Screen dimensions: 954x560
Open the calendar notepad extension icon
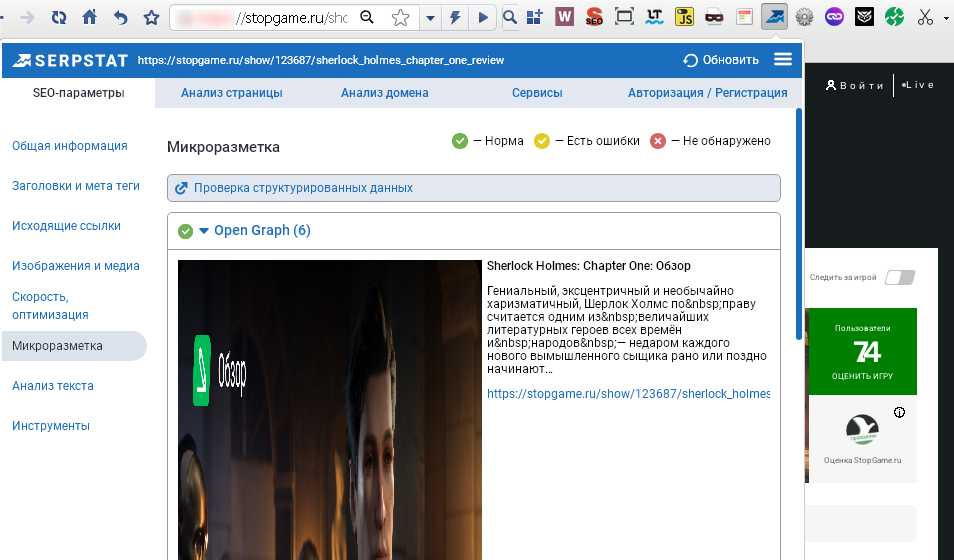[x=744, y=17]
